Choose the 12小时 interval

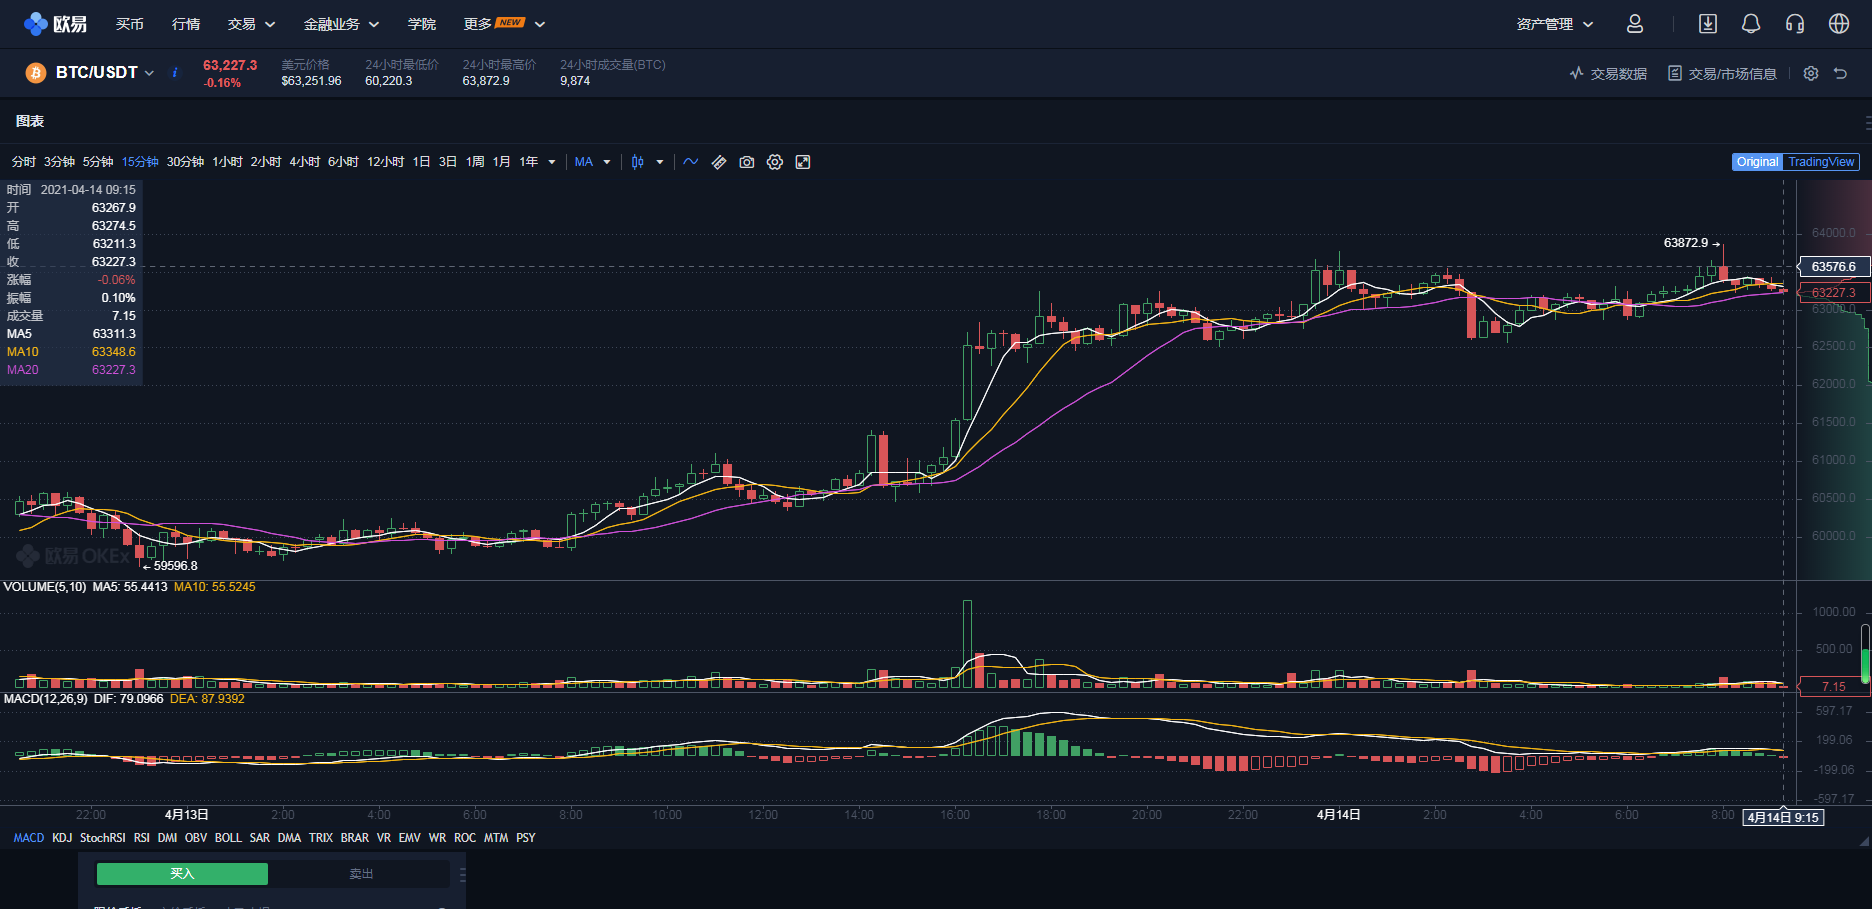pyautogui.click(x=385, y=162)
